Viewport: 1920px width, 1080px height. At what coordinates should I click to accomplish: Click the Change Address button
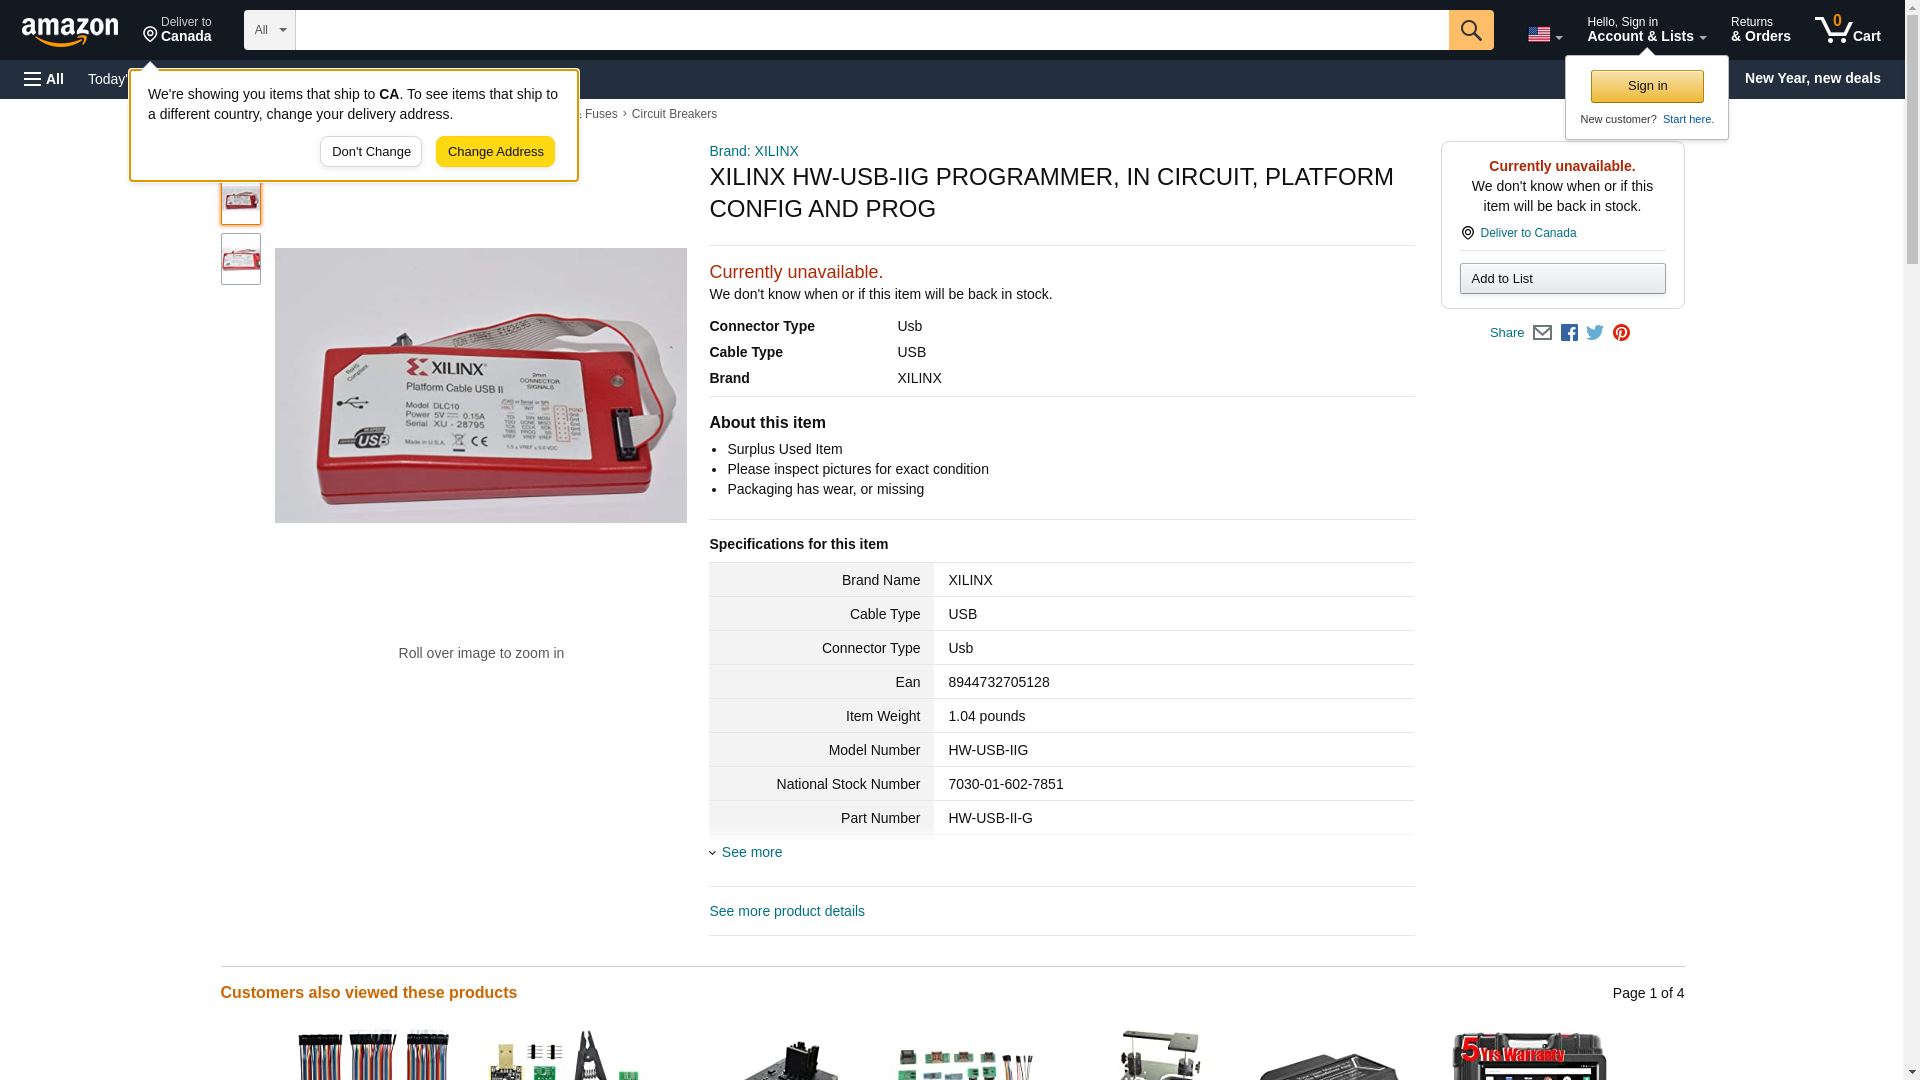(x=495, y=152)
